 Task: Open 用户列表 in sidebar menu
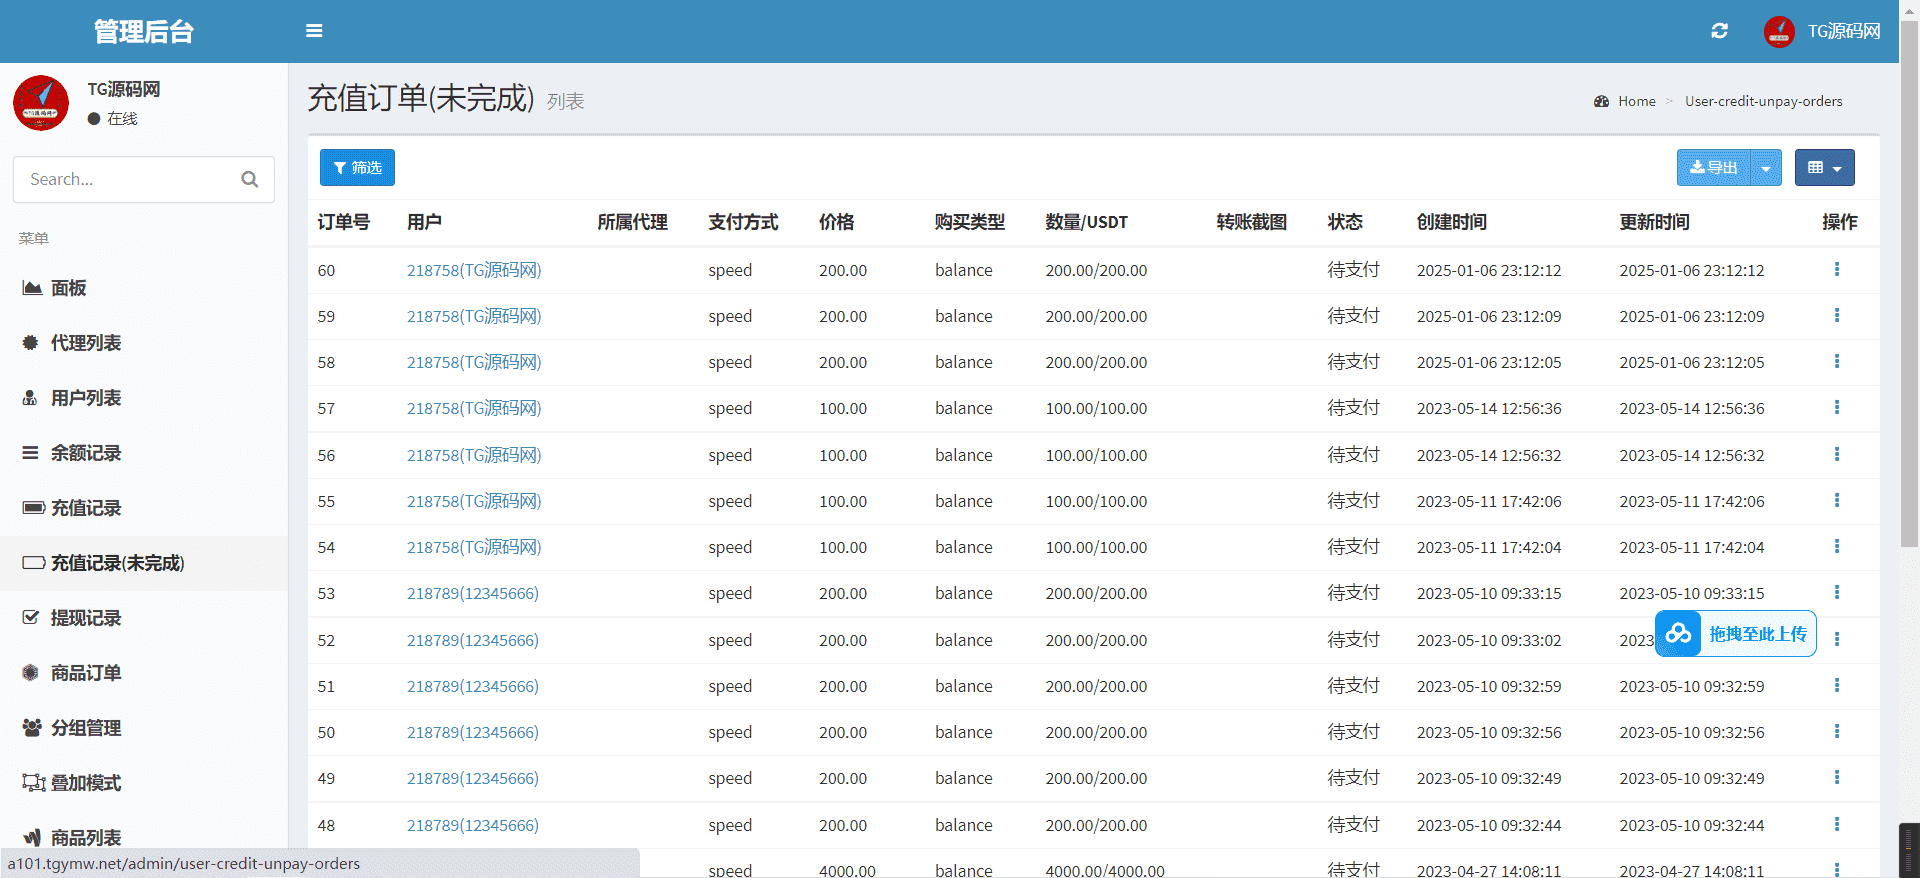[86, 398]
